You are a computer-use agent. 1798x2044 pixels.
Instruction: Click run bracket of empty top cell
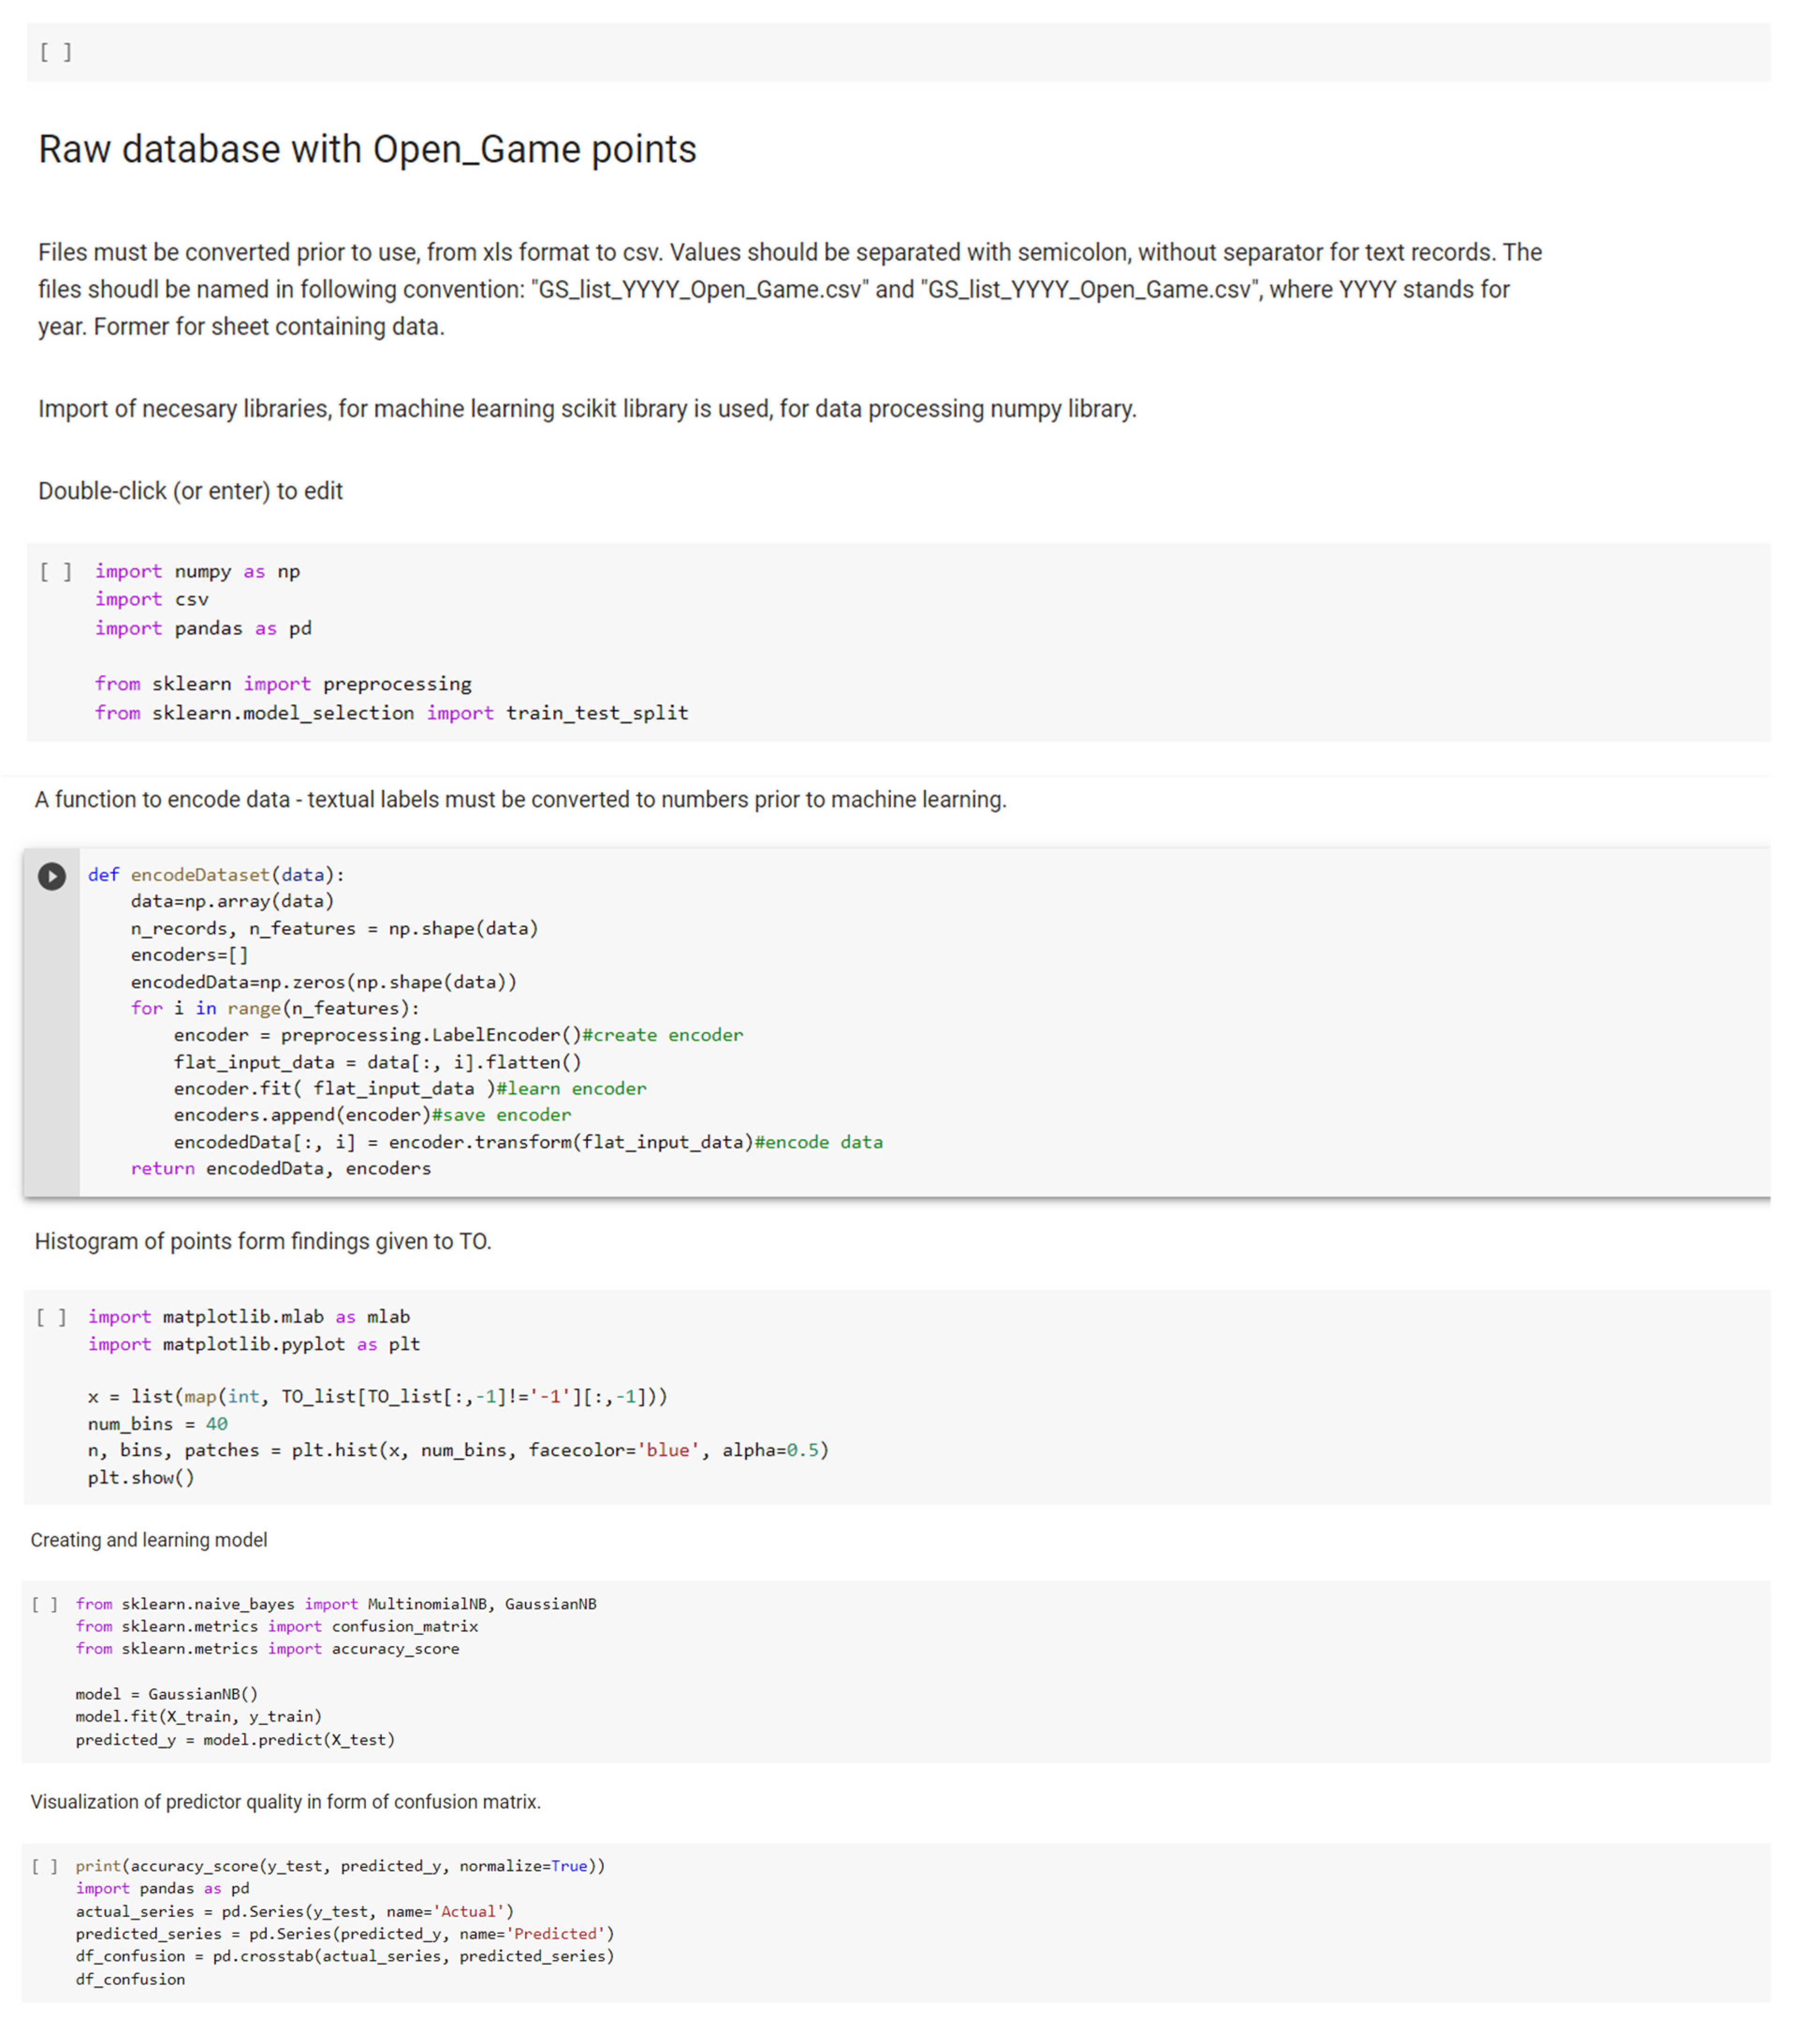(x=55, y=52)
